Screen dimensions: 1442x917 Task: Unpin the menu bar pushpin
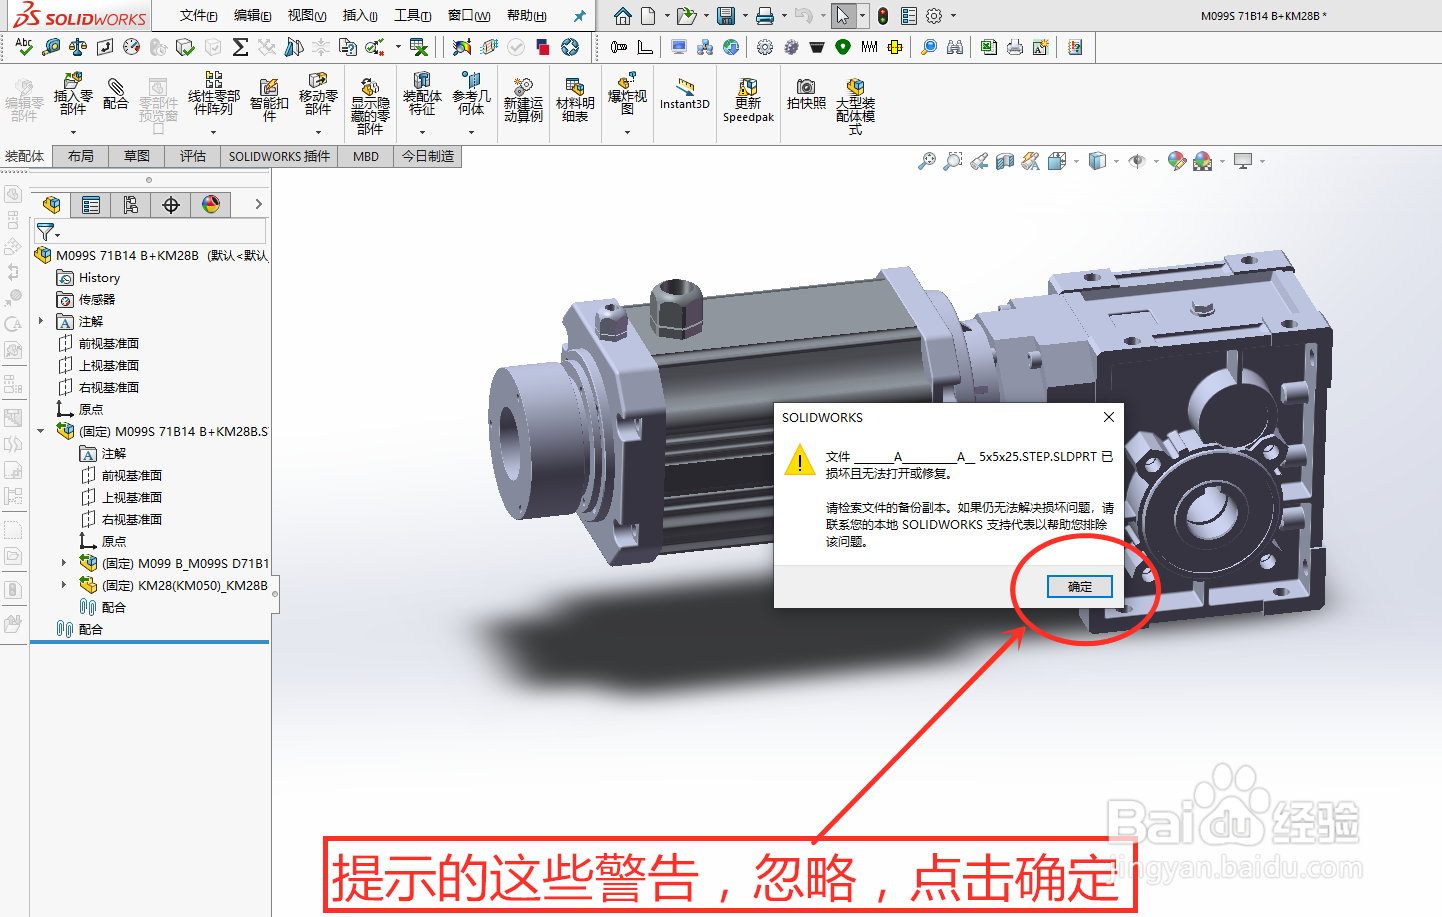(578, 15)
